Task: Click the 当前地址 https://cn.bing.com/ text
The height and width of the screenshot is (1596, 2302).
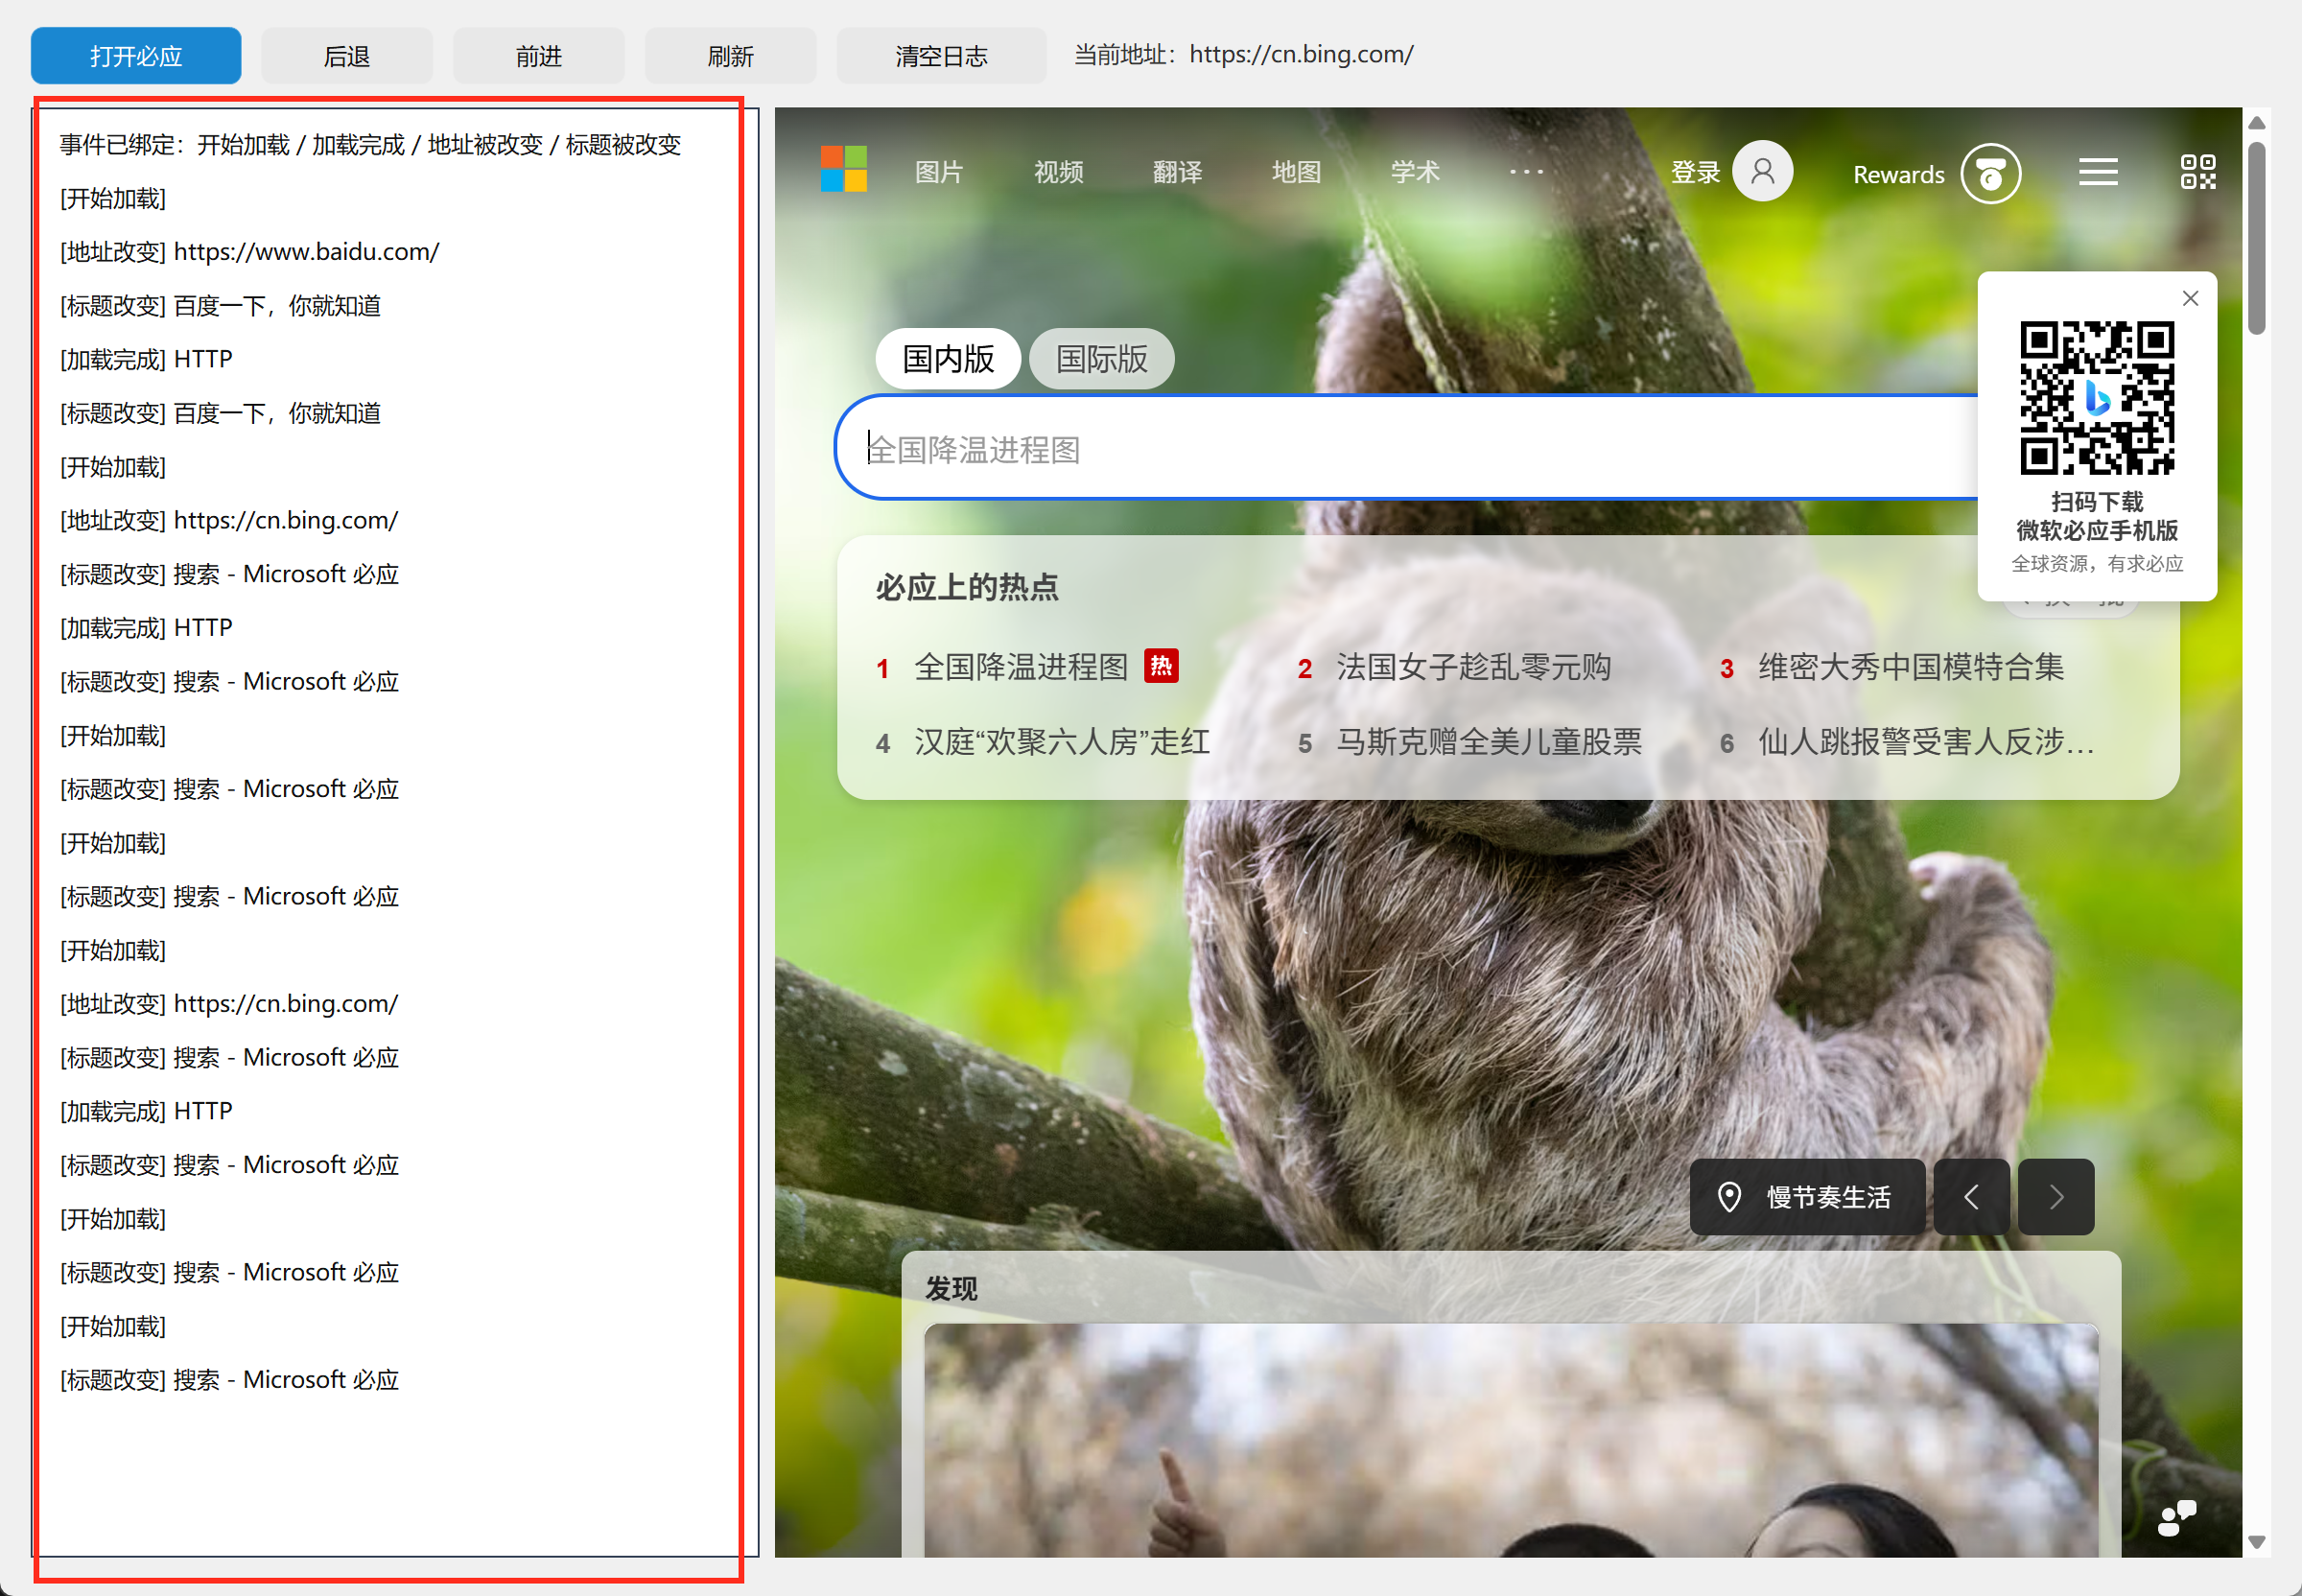Action: click(1243, 55)
